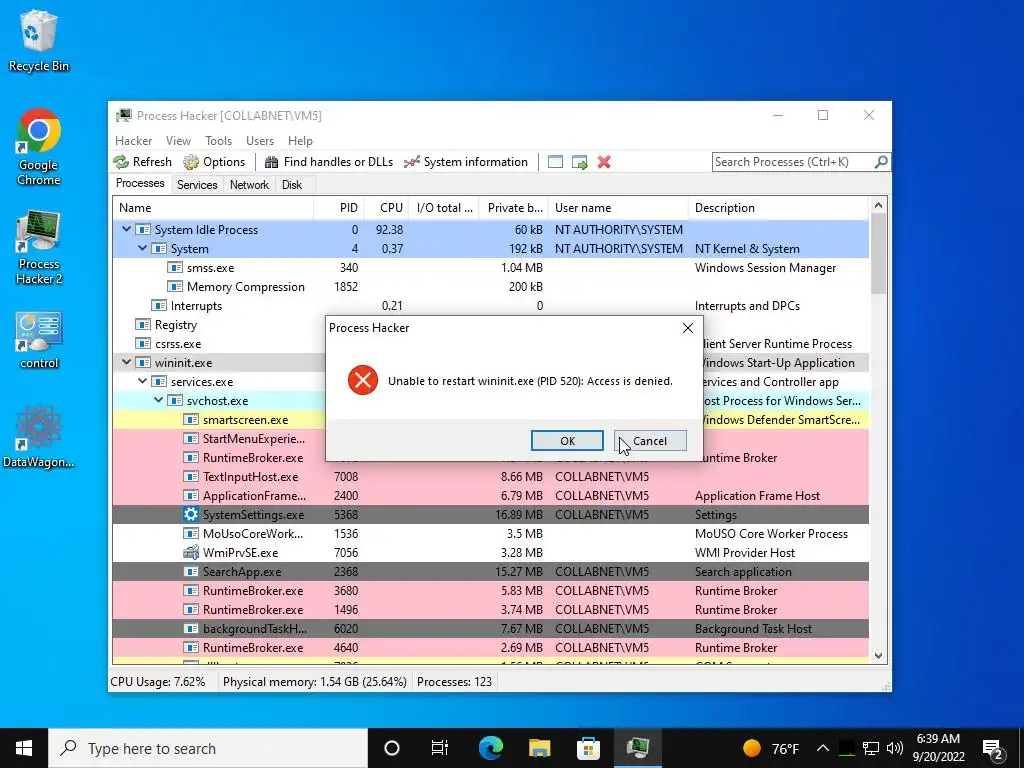Image resolution: width=1024 pixels, height=768 pixels.
Task: Collapse the System process node
Action: [142, 248]
